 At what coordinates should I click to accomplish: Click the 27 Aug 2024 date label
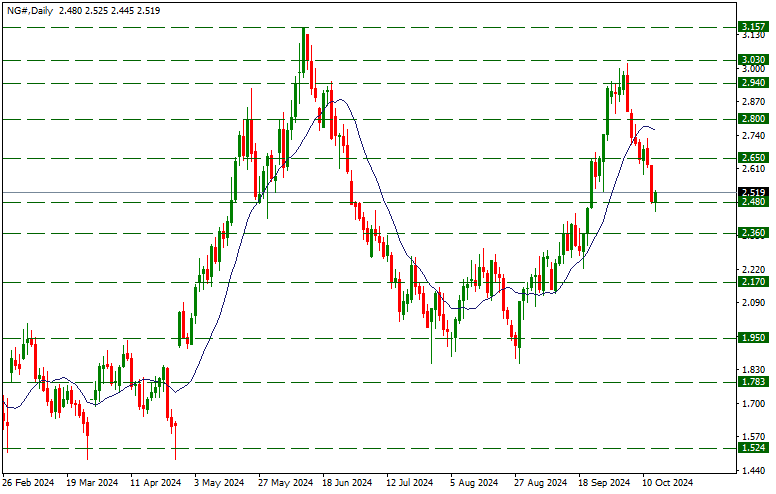(x=540, y=482)
